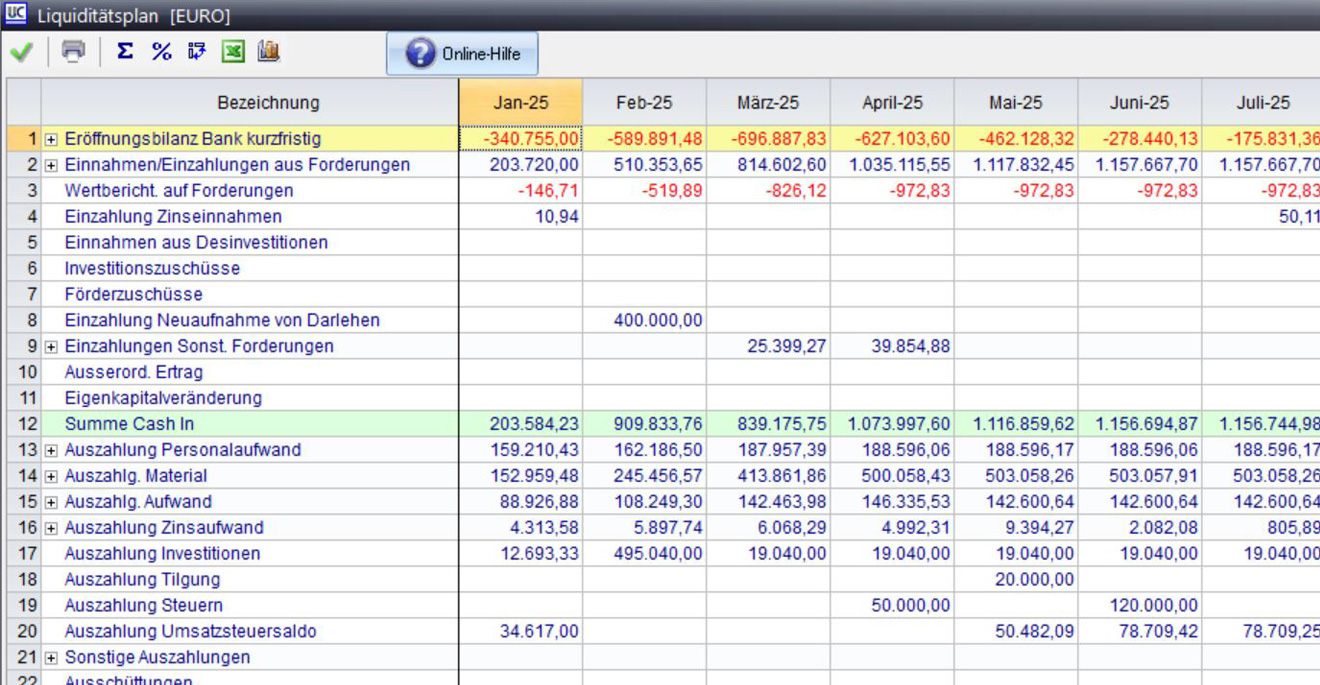1320x685 pixels.
Task: Expand Einnahmen/Einzahlungen aus Forderungen row
Action: [51, 165]
